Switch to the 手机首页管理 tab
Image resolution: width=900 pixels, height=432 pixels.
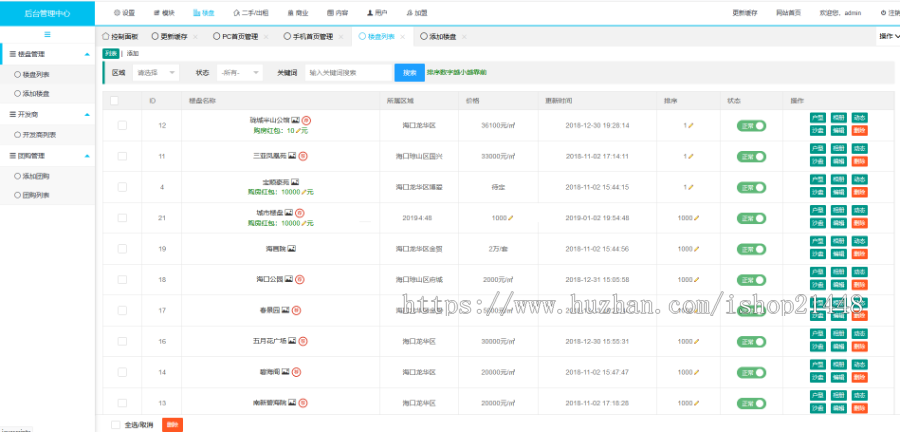308,36
